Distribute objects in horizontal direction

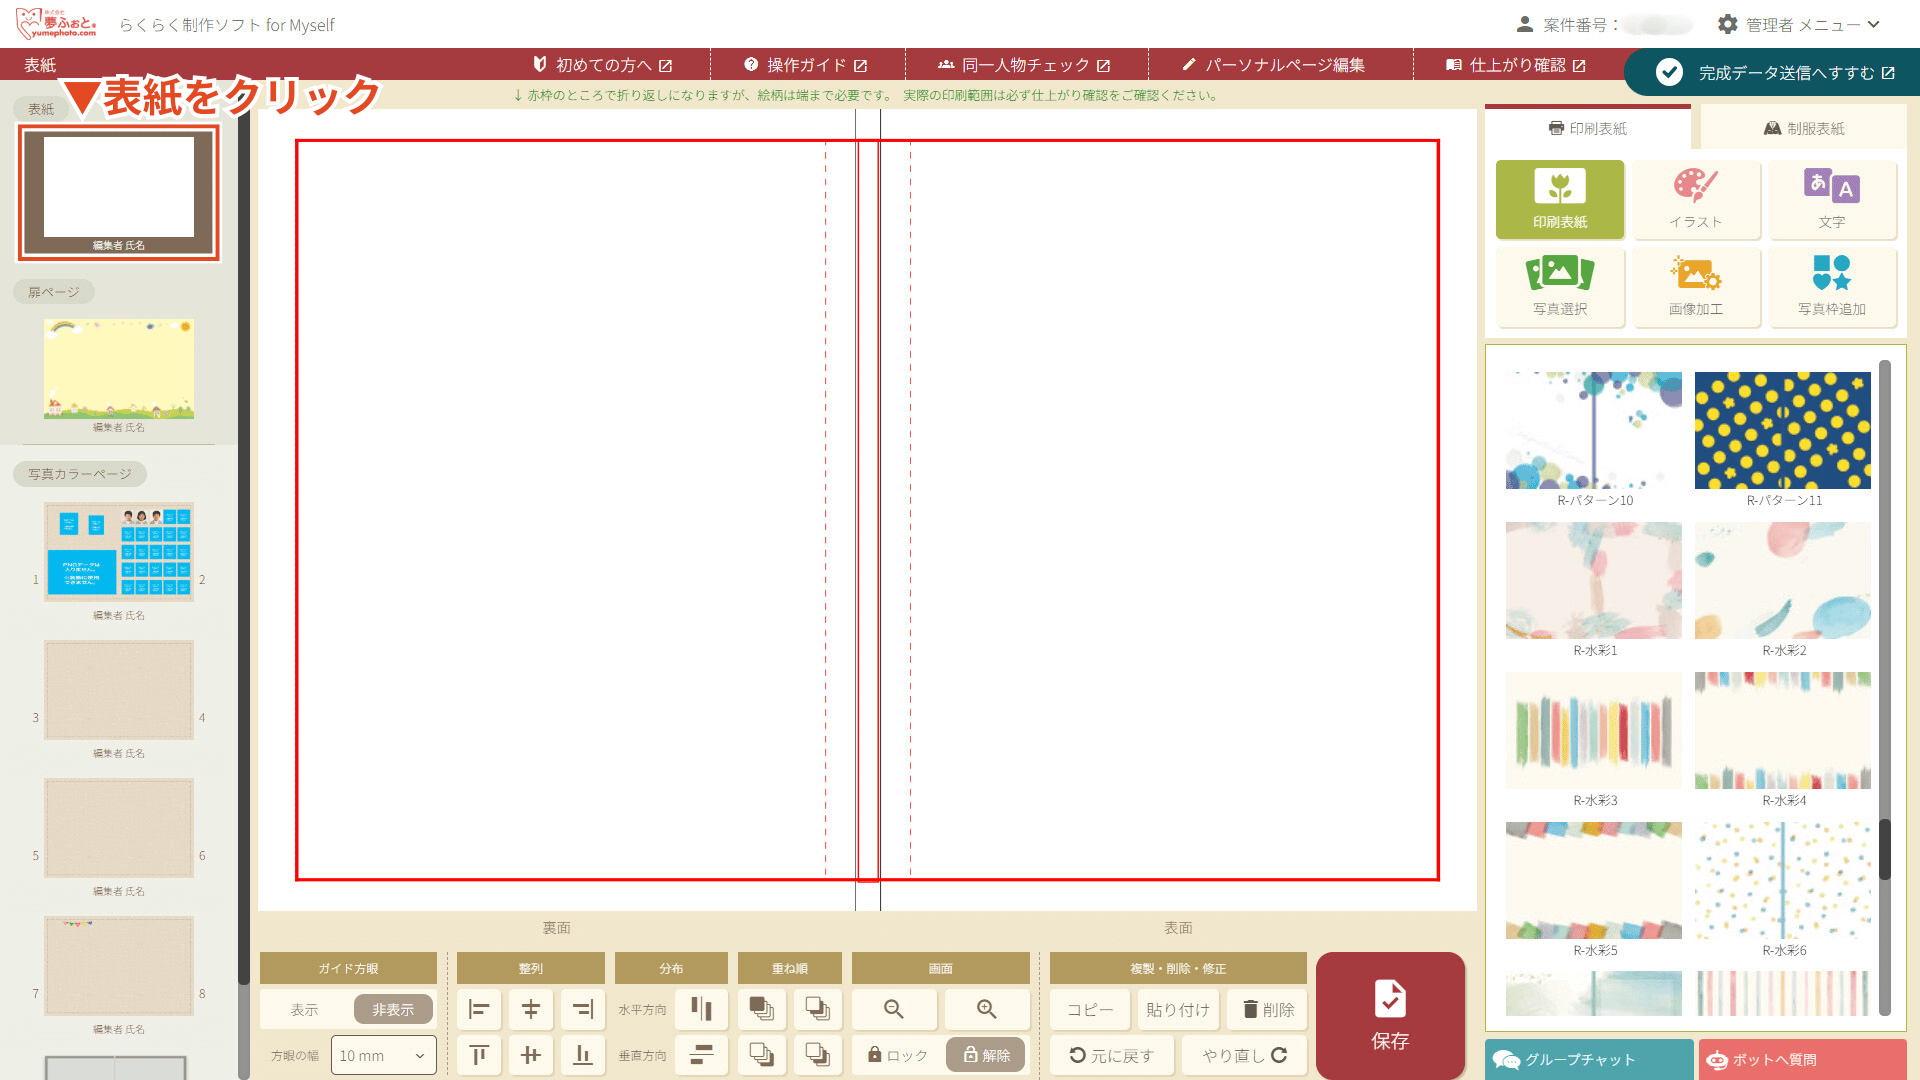[701, 1009]
